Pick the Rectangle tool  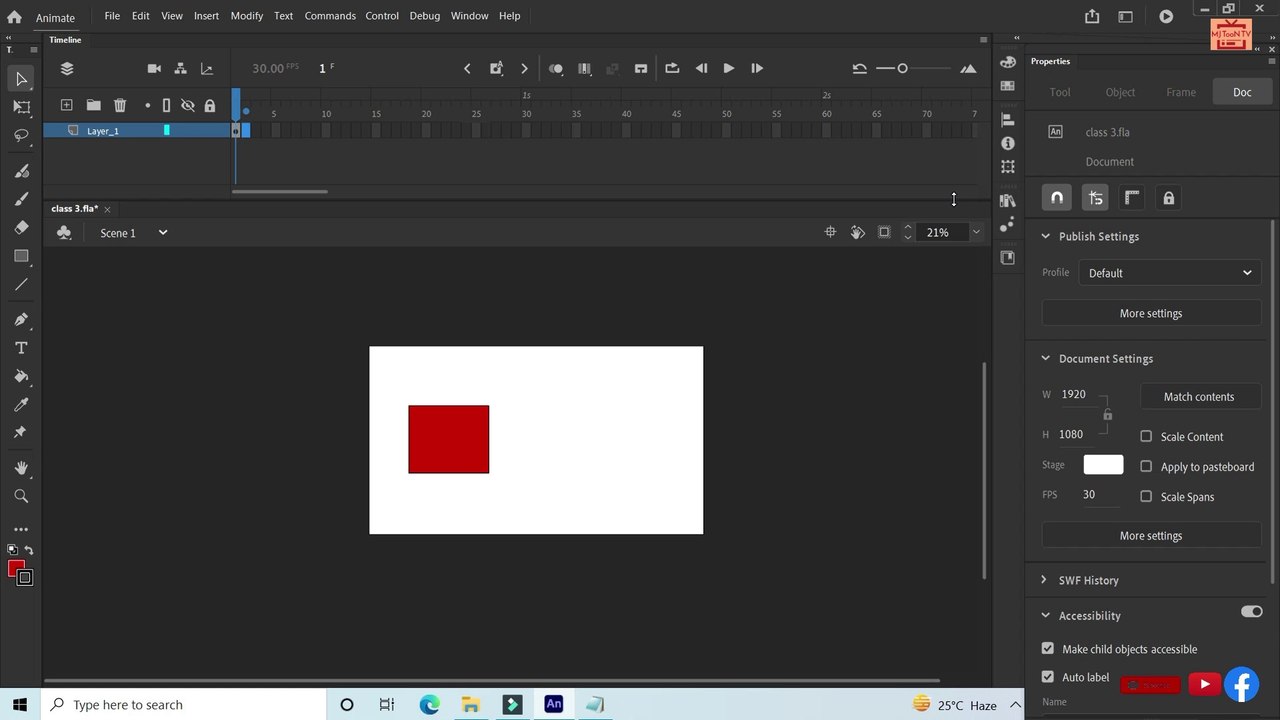point(21,256)
